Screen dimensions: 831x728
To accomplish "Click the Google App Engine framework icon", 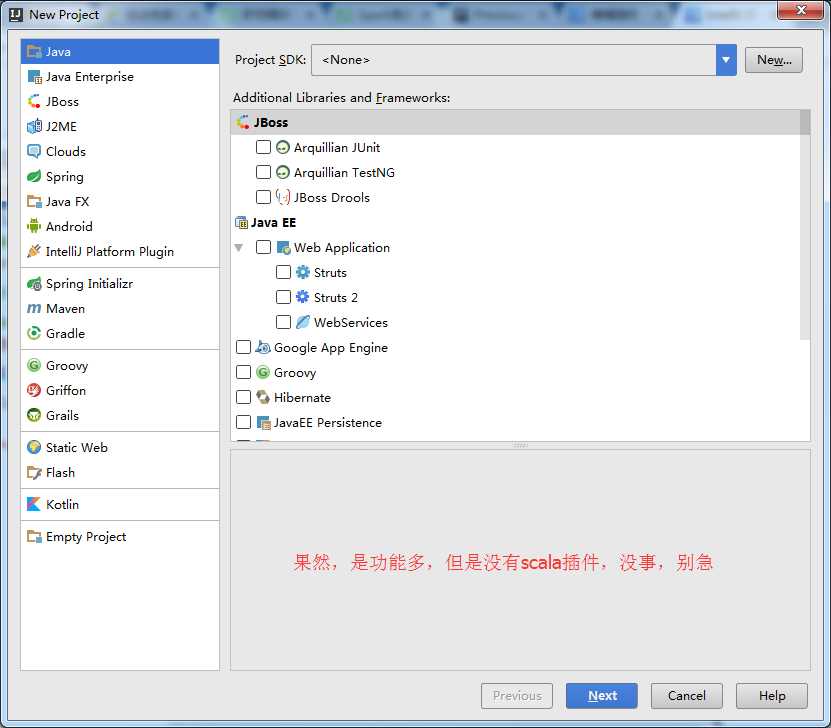I will (263, 348).
